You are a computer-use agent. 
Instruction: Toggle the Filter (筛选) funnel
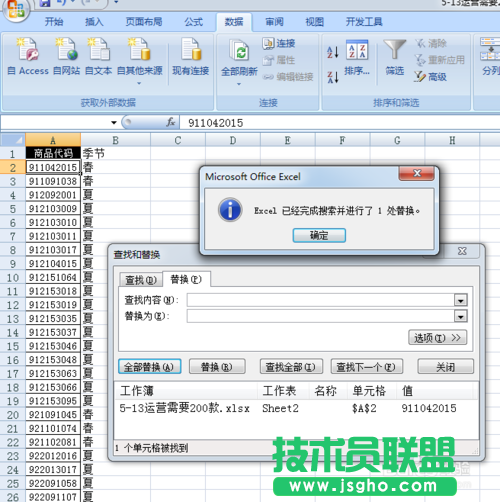click(395, 57)
